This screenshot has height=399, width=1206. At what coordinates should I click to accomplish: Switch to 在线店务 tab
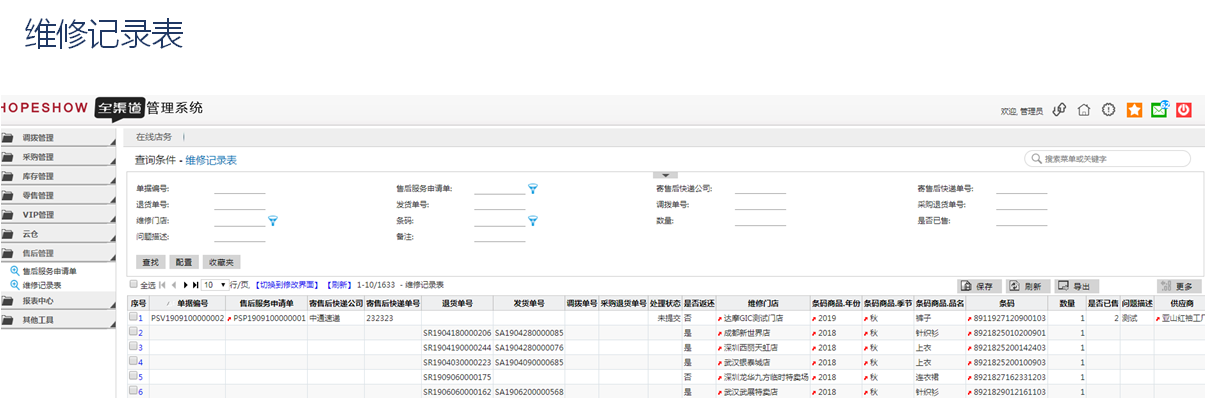(x=154, y=137)
